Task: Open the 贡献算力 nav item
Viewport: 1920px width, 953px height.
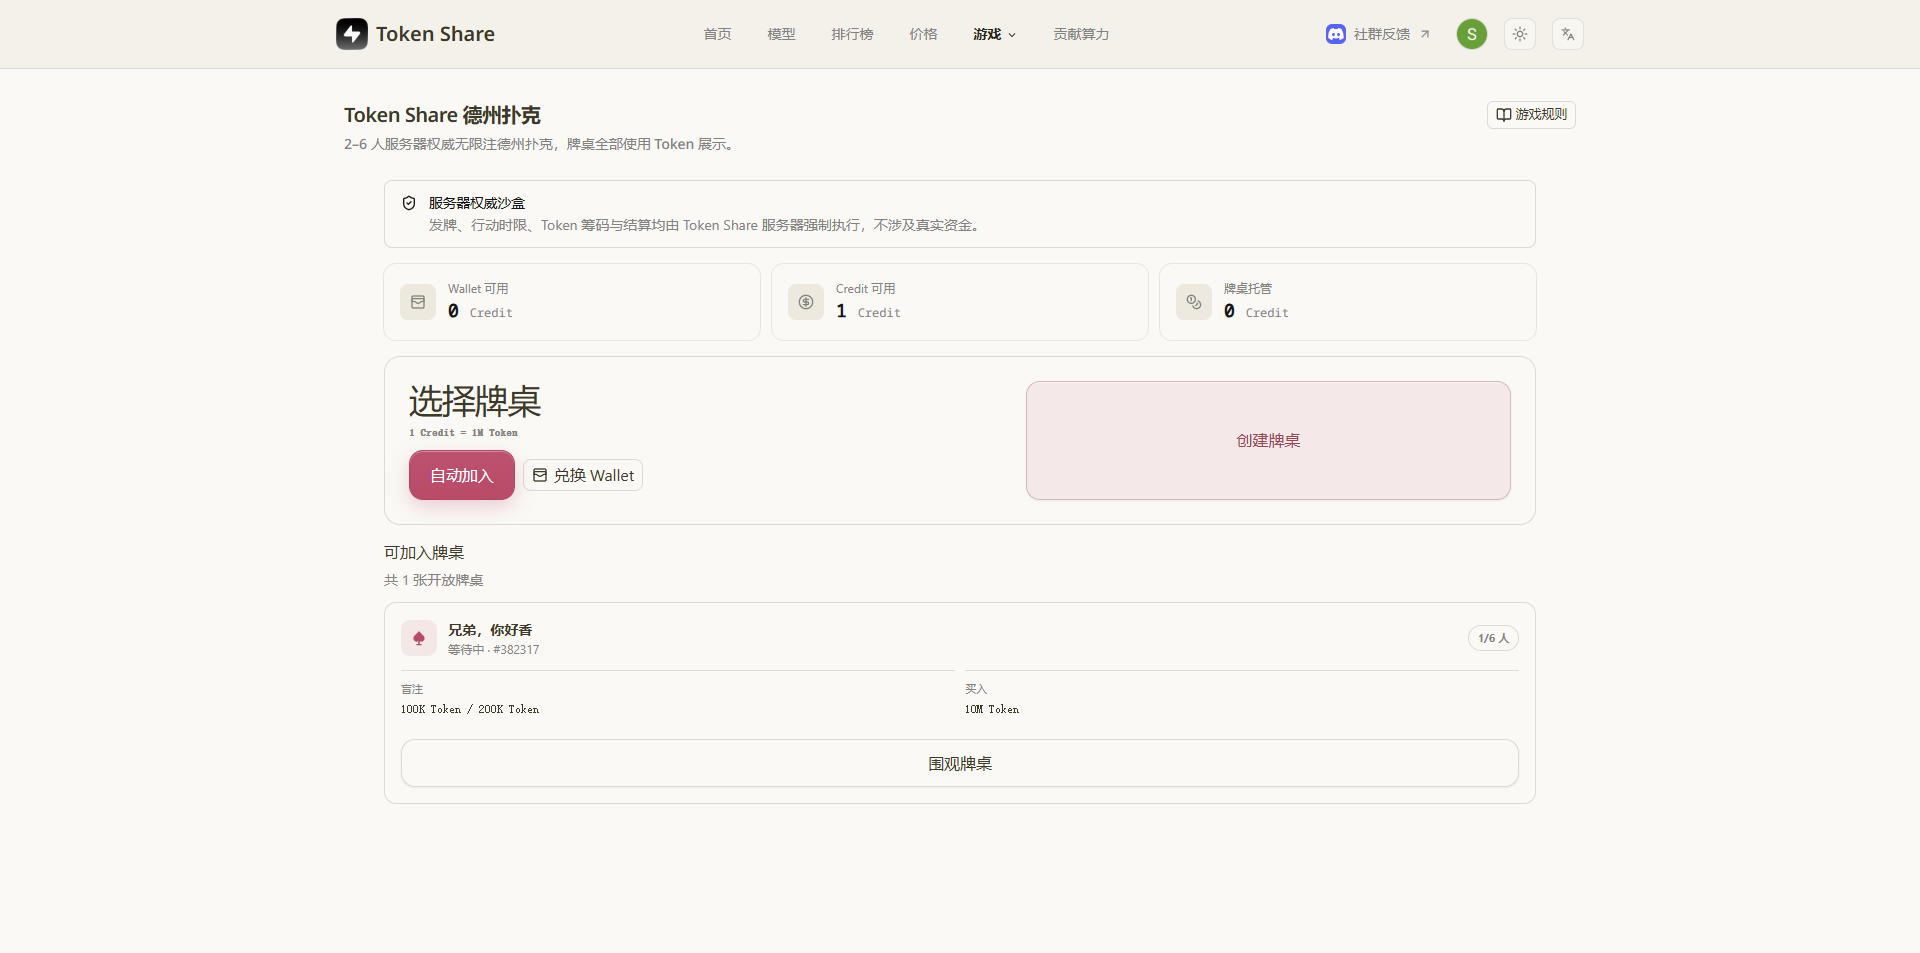Action: 1081,34
